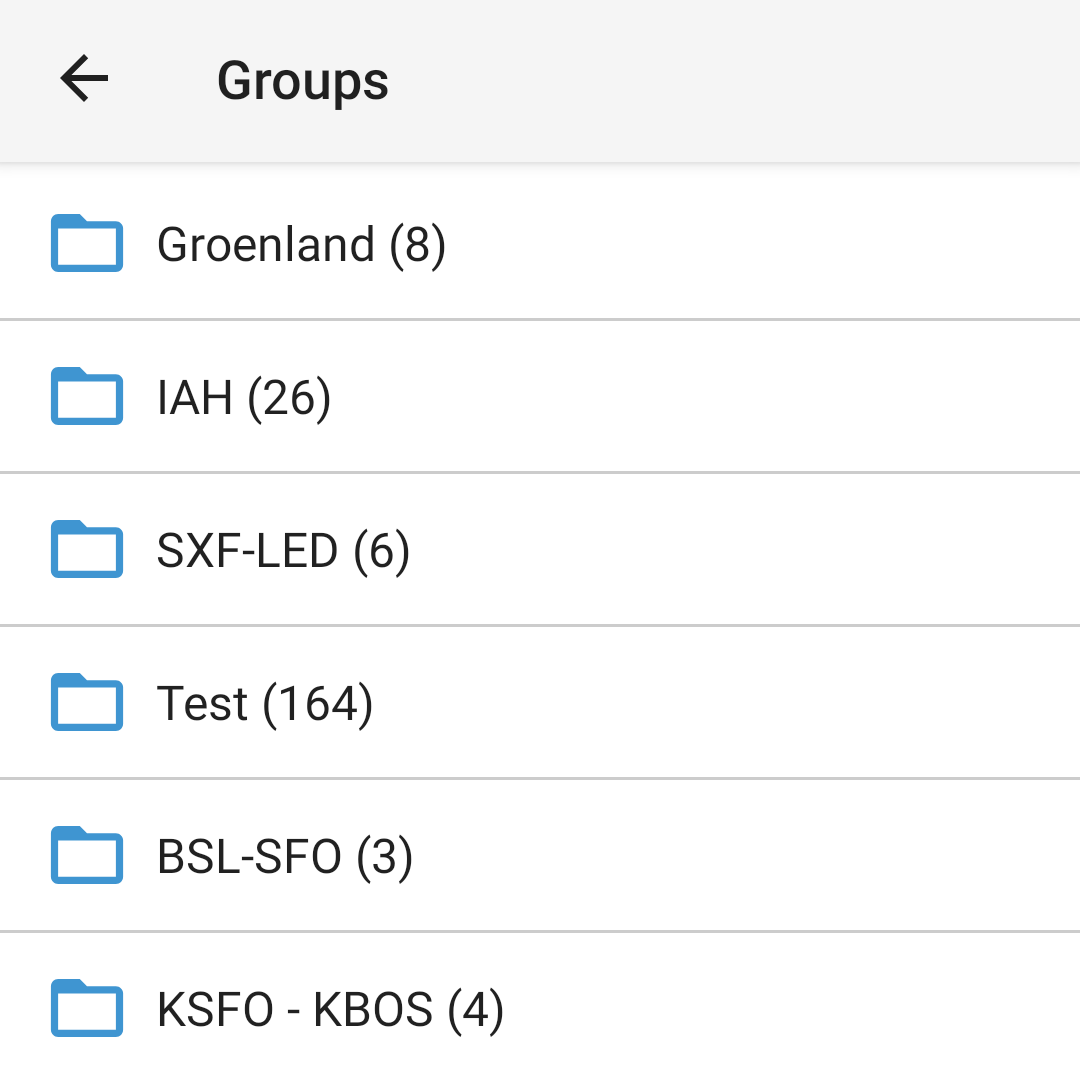Select the IAH folder icon

[x=87, y=396]
